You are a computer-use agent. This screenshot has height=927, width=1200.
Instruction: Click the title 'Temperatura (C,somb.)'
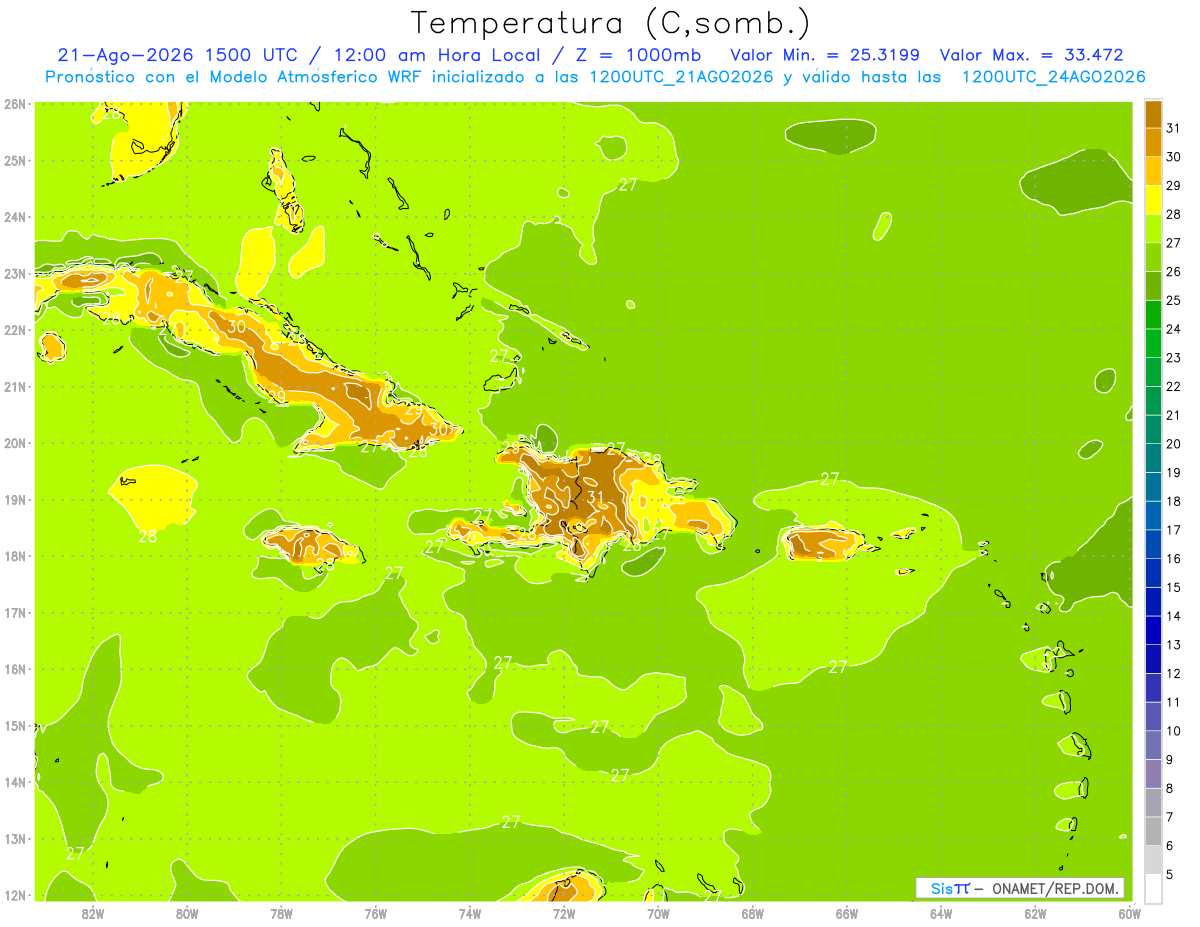pos(611,23)
